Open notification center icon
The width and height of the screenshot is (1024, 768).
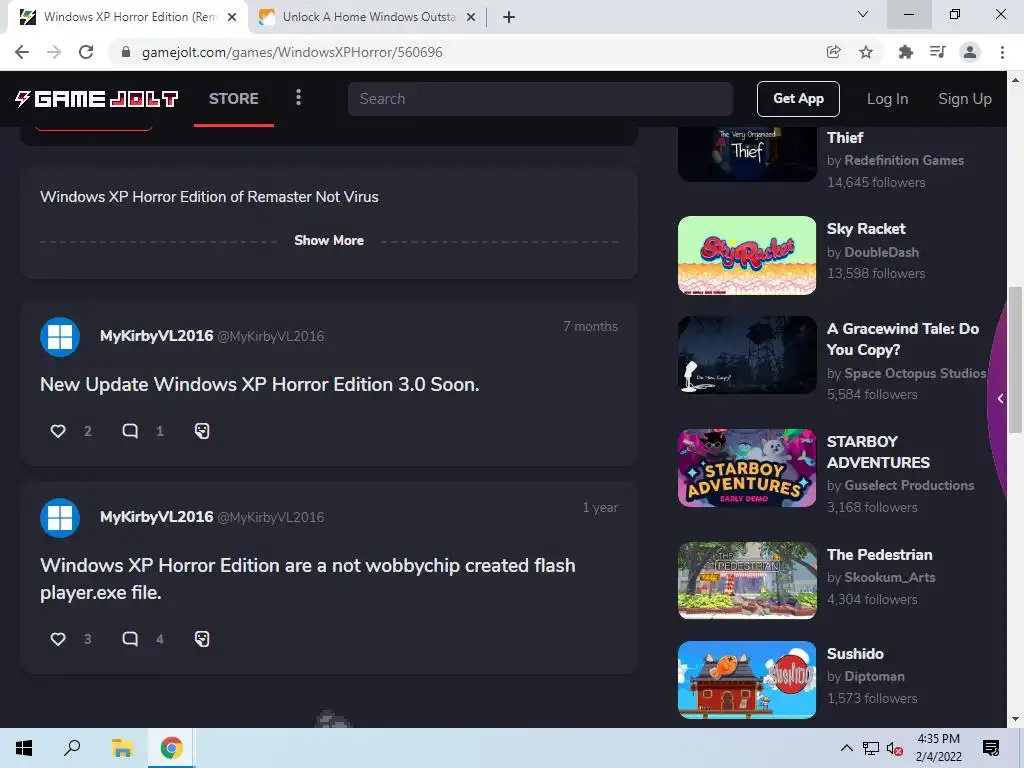pos(991,748)
